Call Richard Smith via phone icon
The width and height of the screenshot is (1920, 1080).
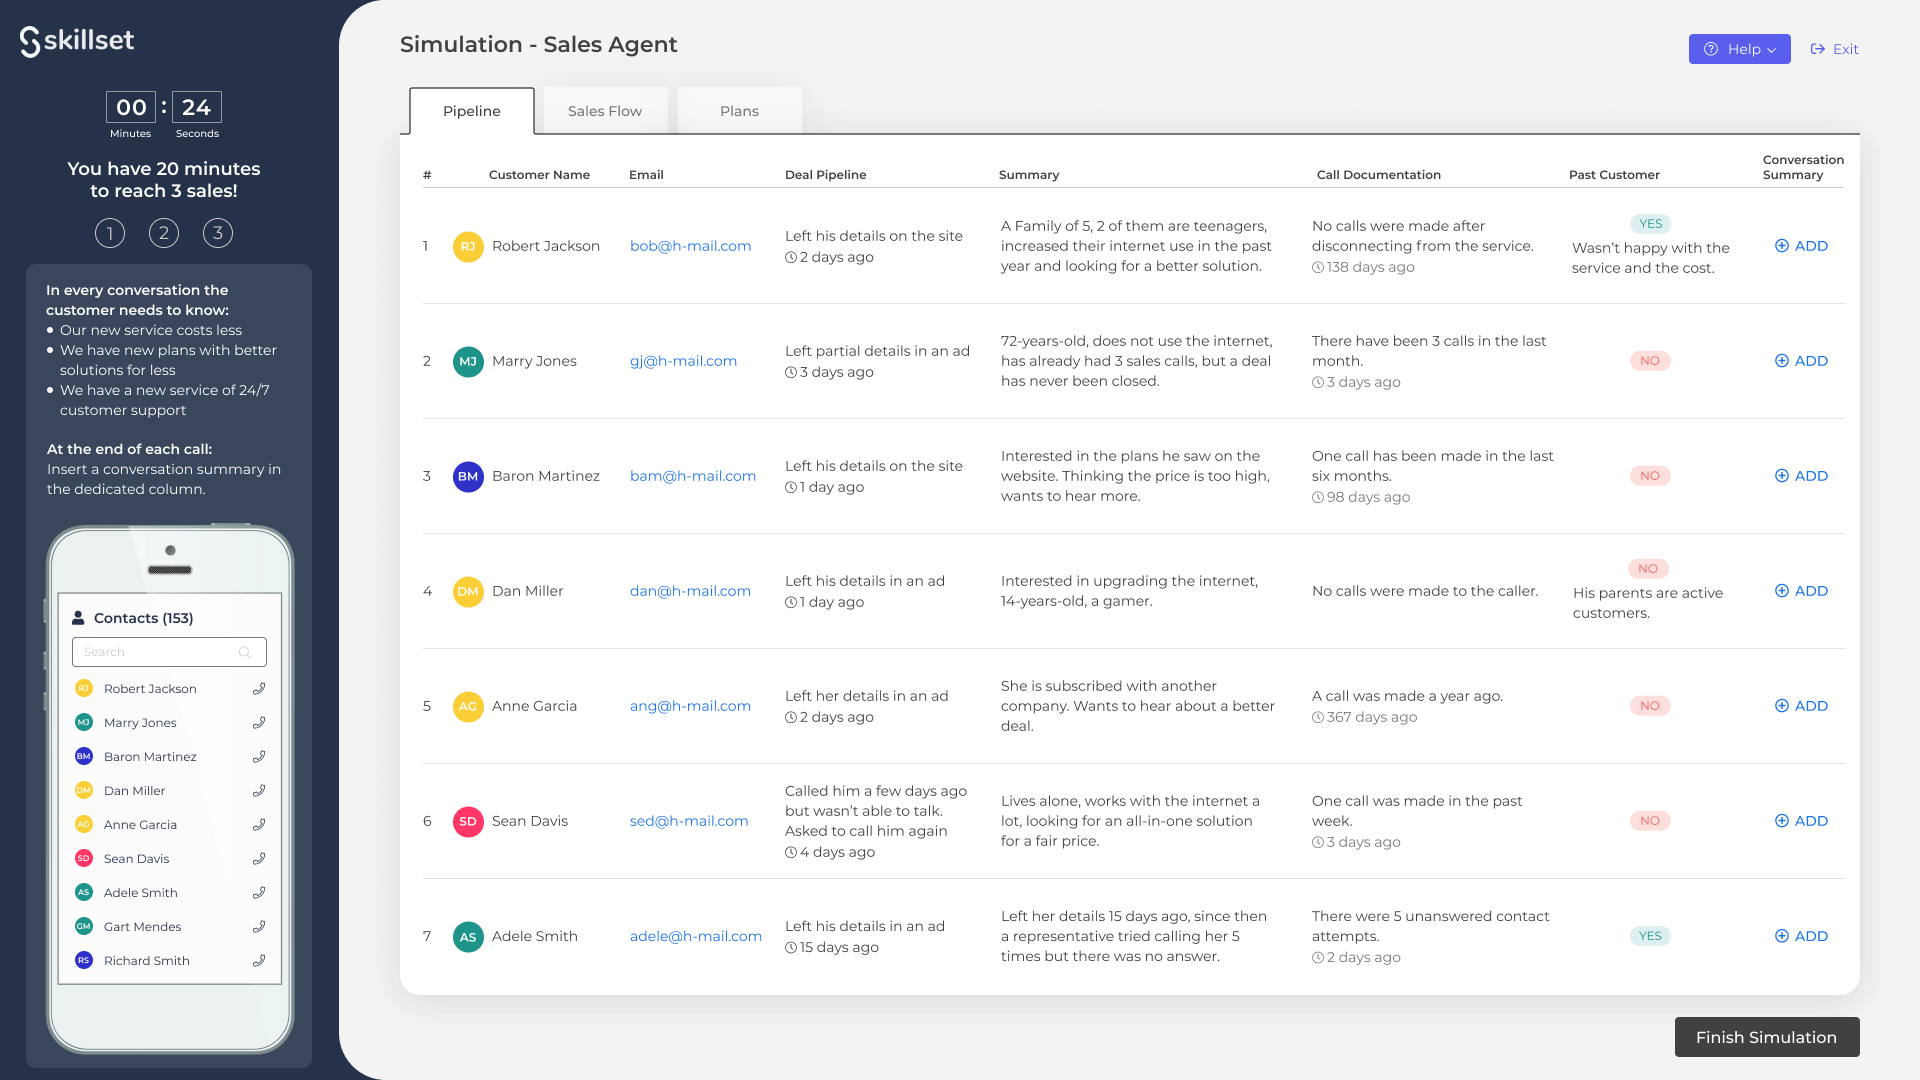click(x=259, y=961)
